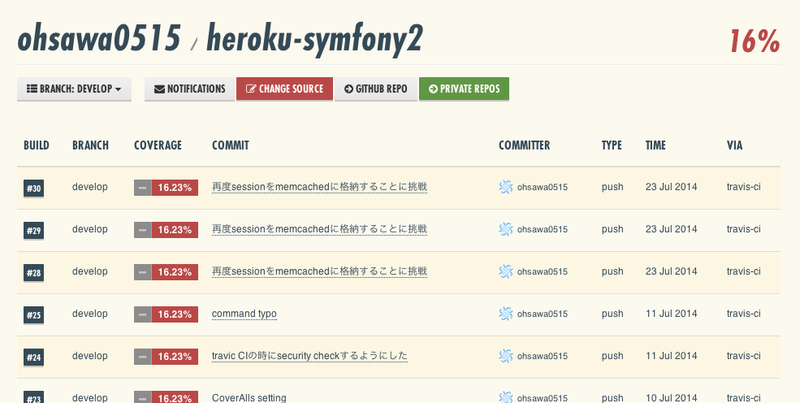Open the heroku-symfony2 repo title link
Image resolution: width=800 pixels, height=403 pixels.
[315, 40]
